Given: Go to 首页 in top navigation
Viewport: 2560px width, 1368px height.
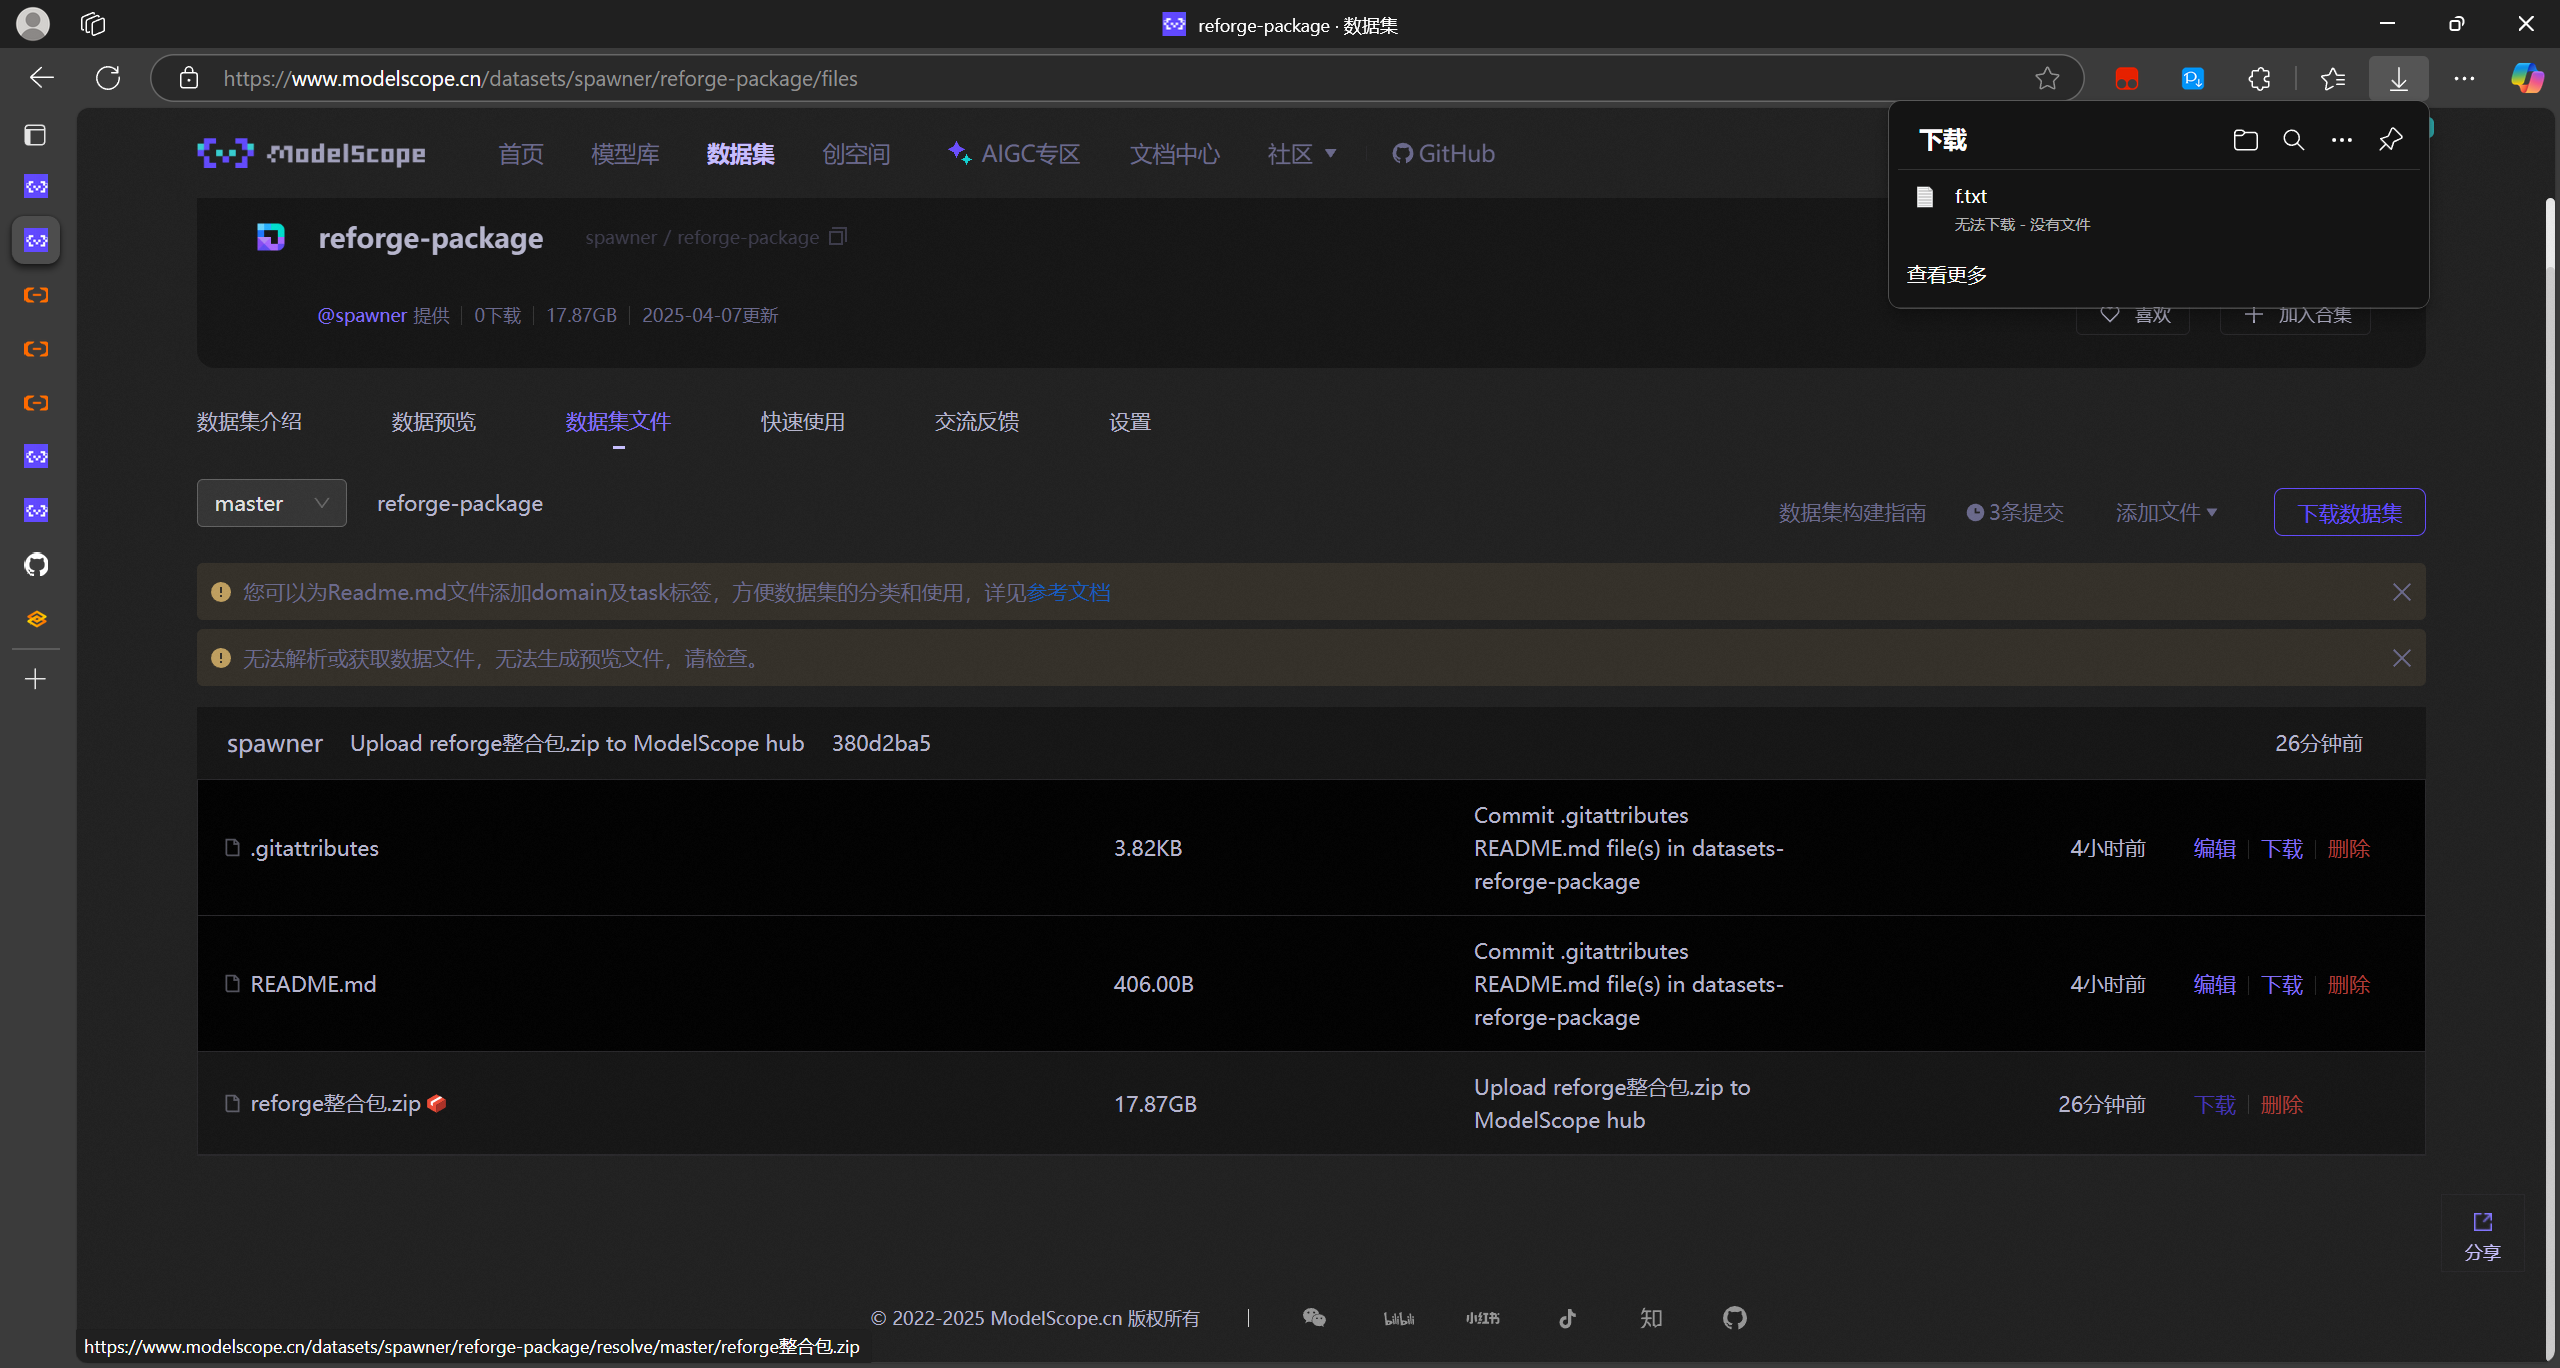Looking at the screenshot, I should 521,153.
